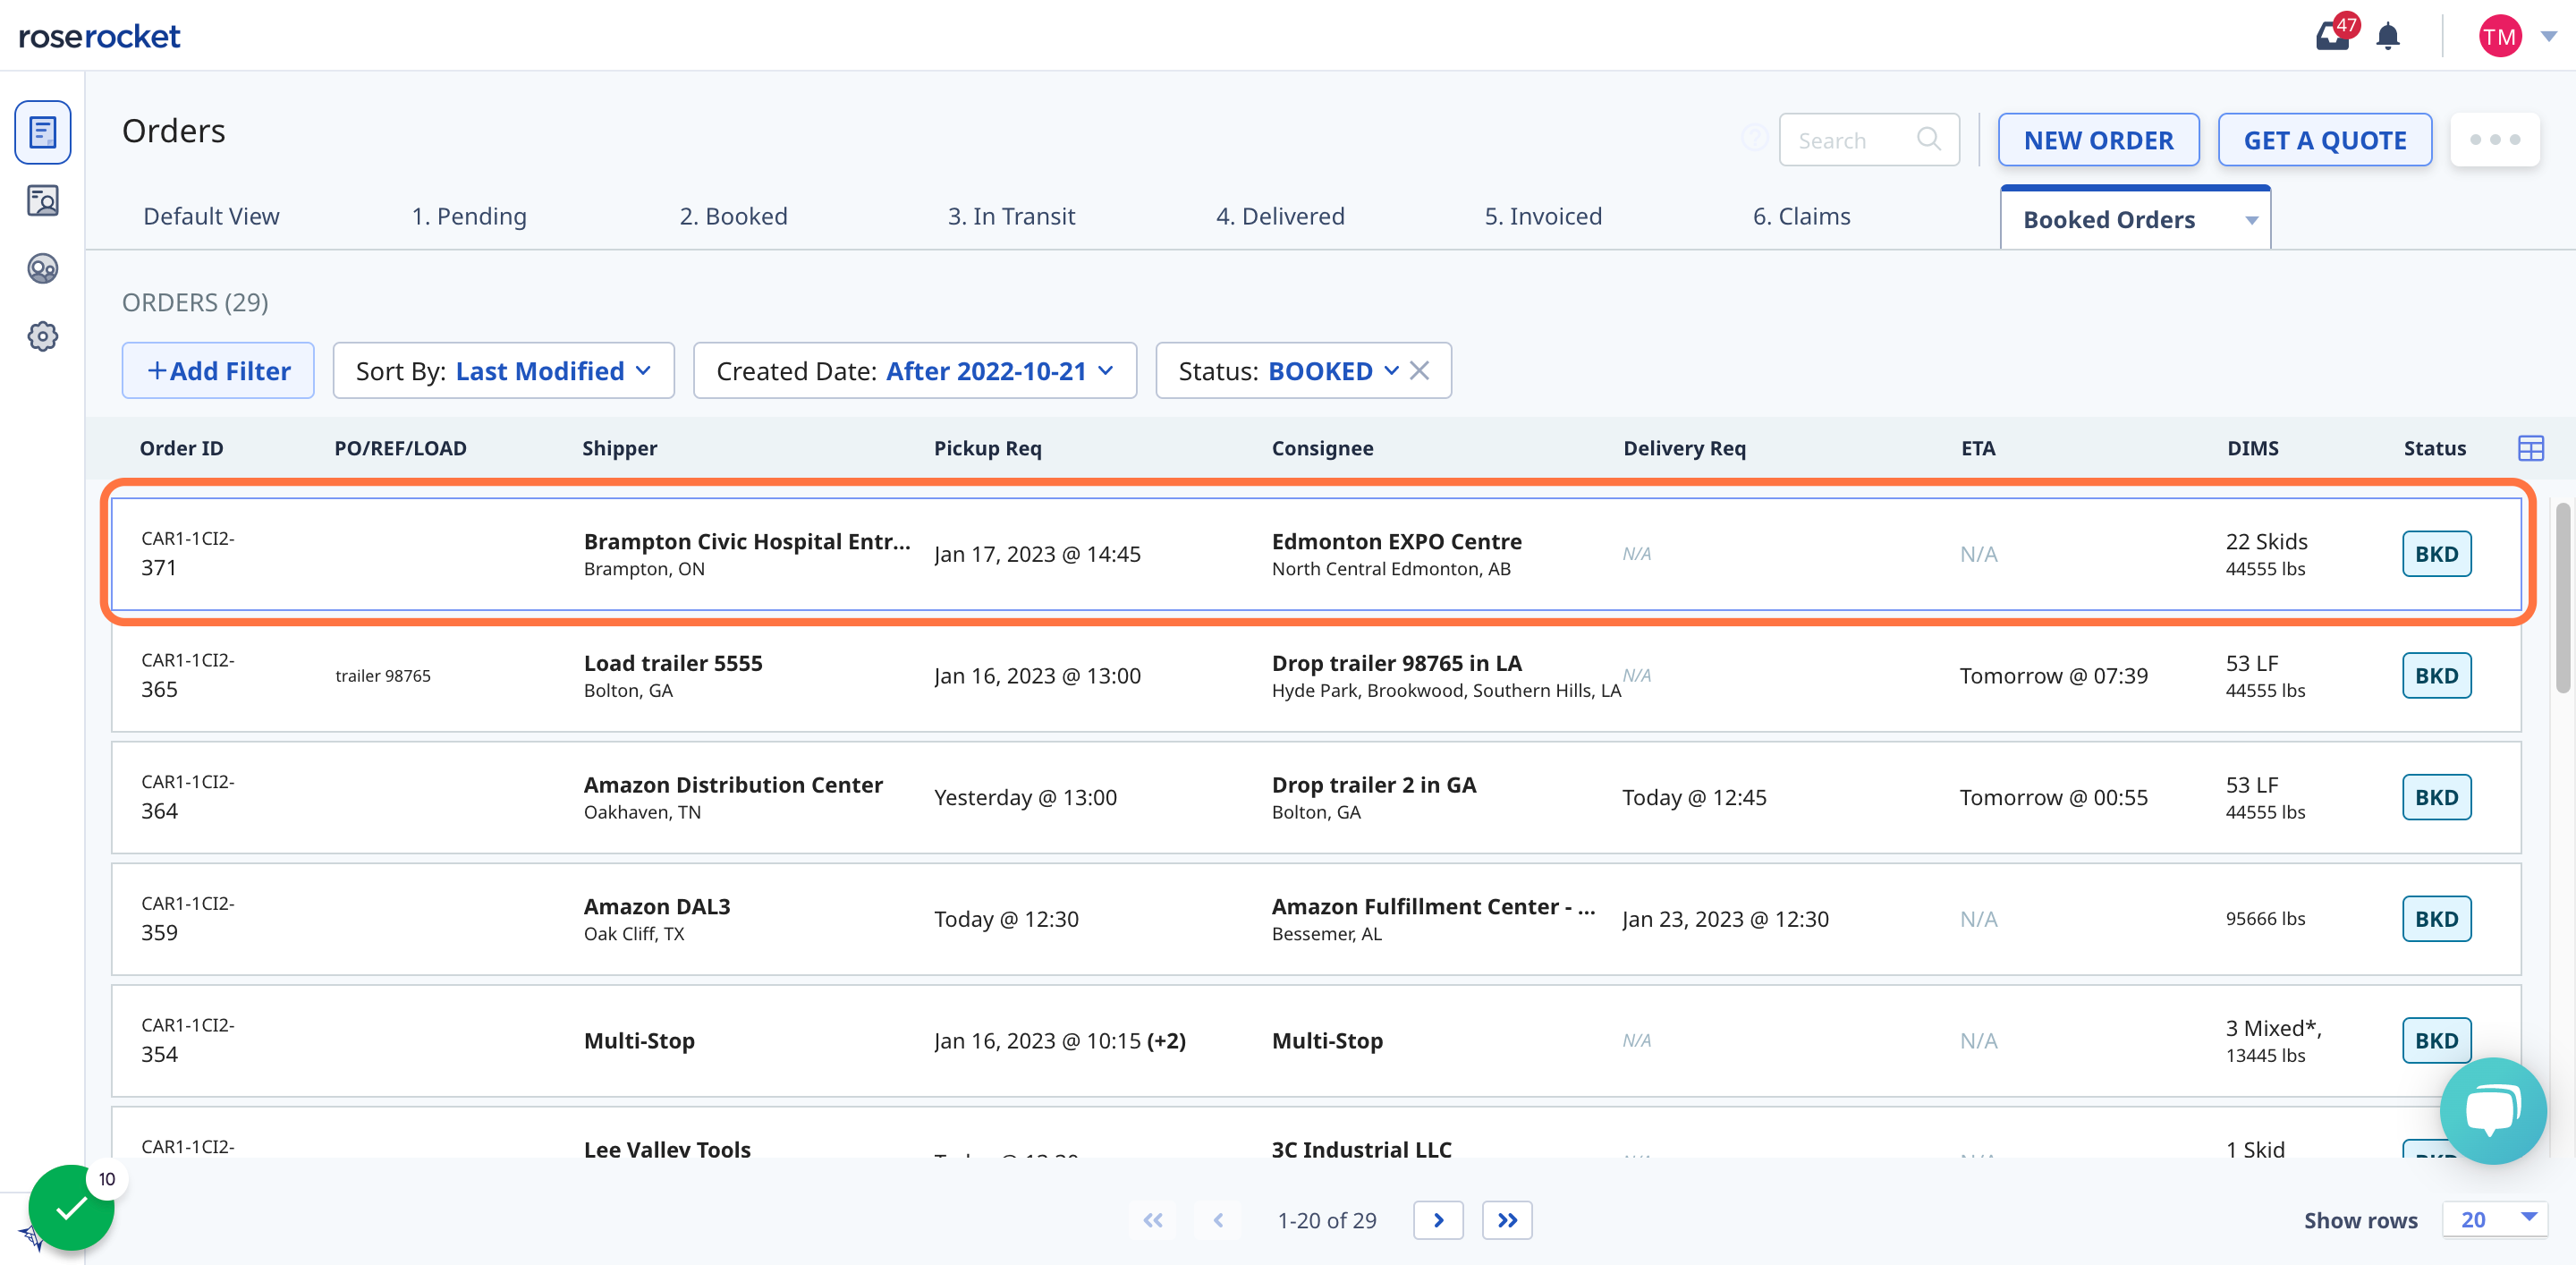Screen dimensions: 2576x1265
Task: Open the column configuration table icon
Action: [x=2530, y=448]
